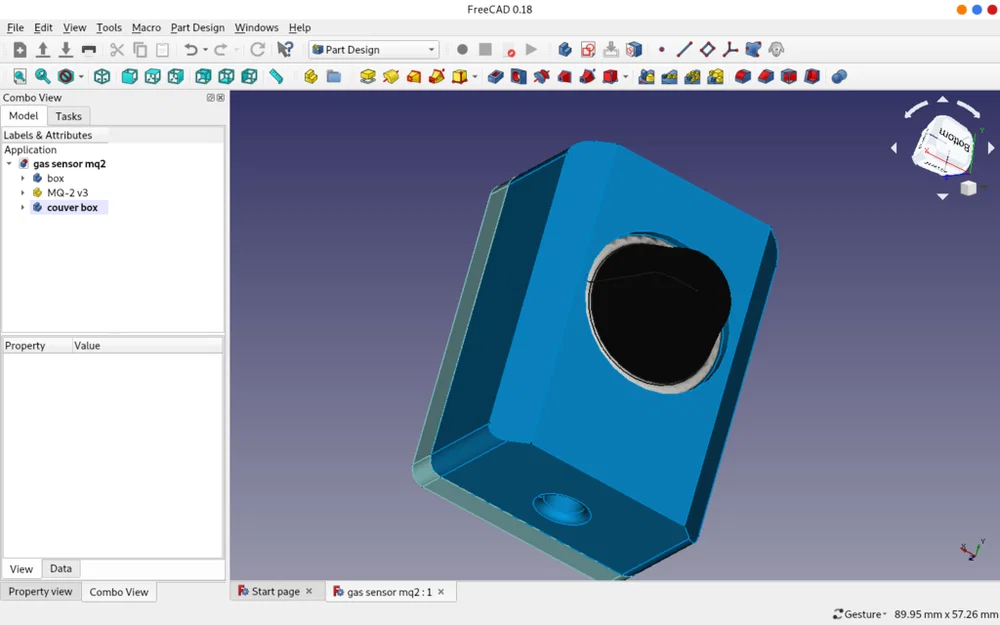The height and width of the screenshot is (625, 1000).
Task: Click the Mirrored pattern icon
Action: tap(646, 77)
